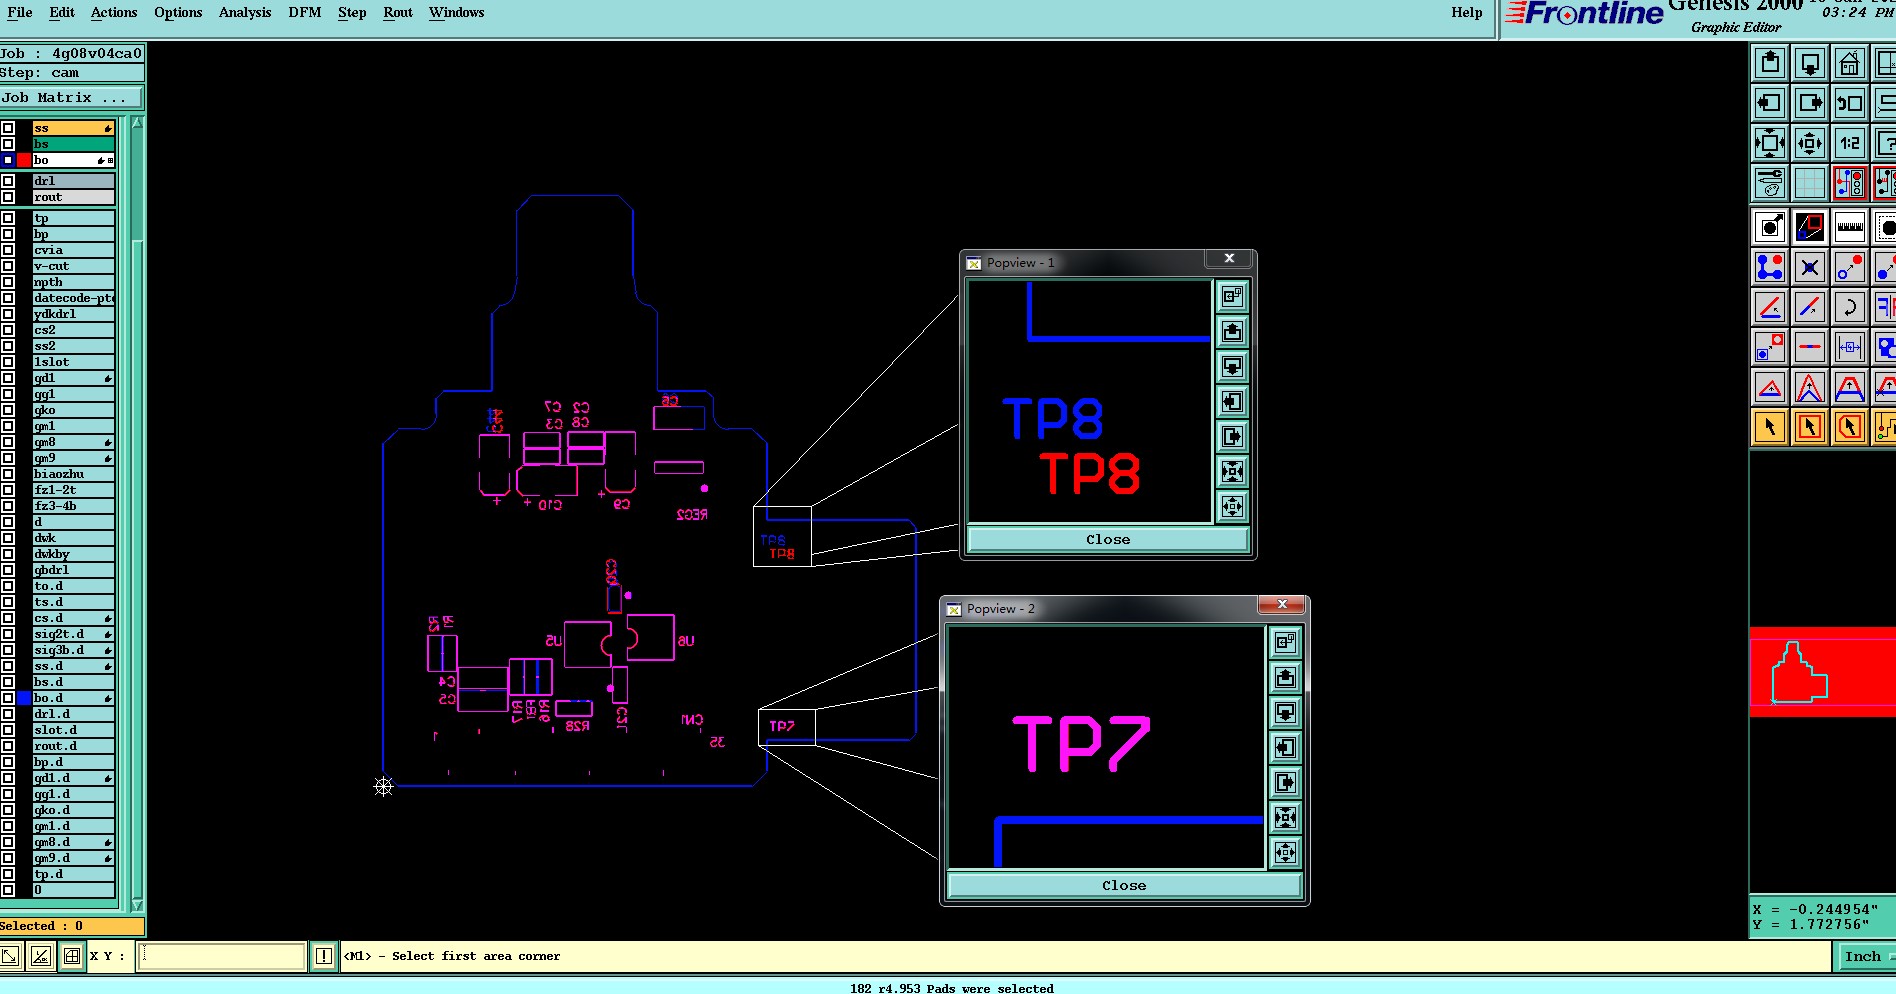Screen dimensions: 1896x994
Task: Click the 1:2 zoom scale icon
Action: (x=1850, y=143)
